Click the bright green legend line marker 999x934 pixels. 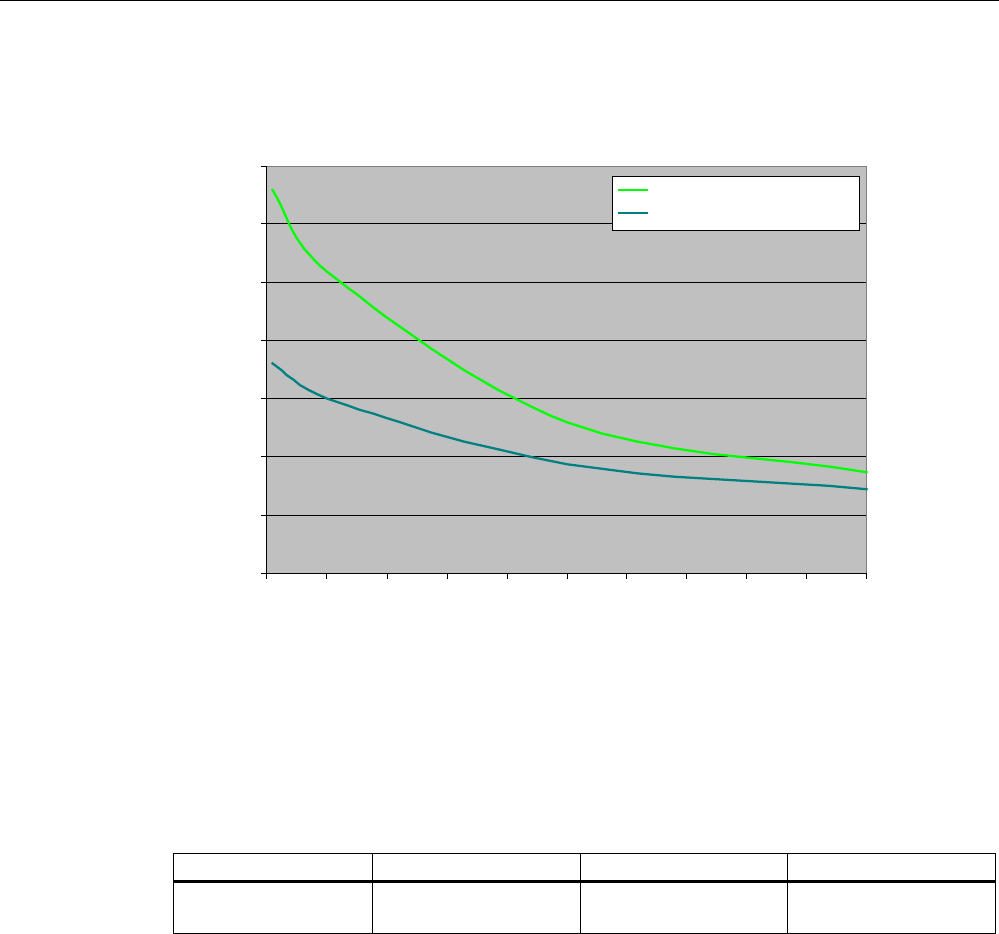633,190
